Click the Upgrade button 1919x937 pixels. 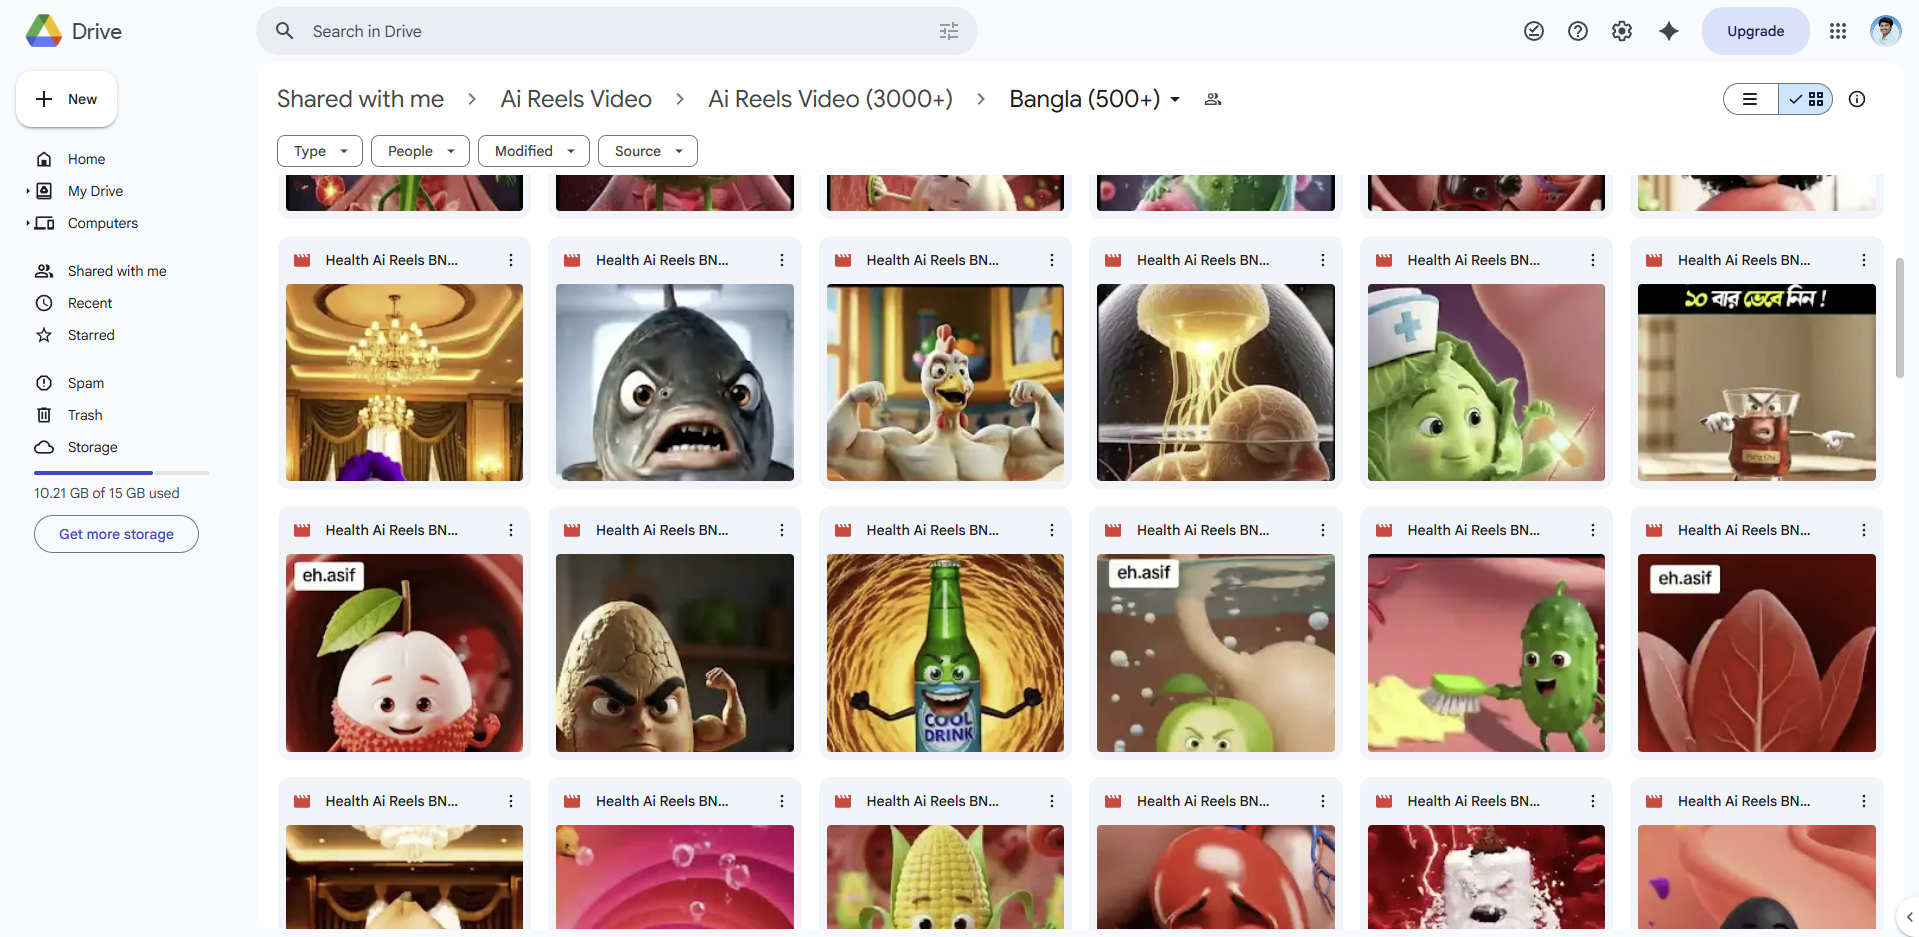pyautogui.click(x=1754, y=31)
